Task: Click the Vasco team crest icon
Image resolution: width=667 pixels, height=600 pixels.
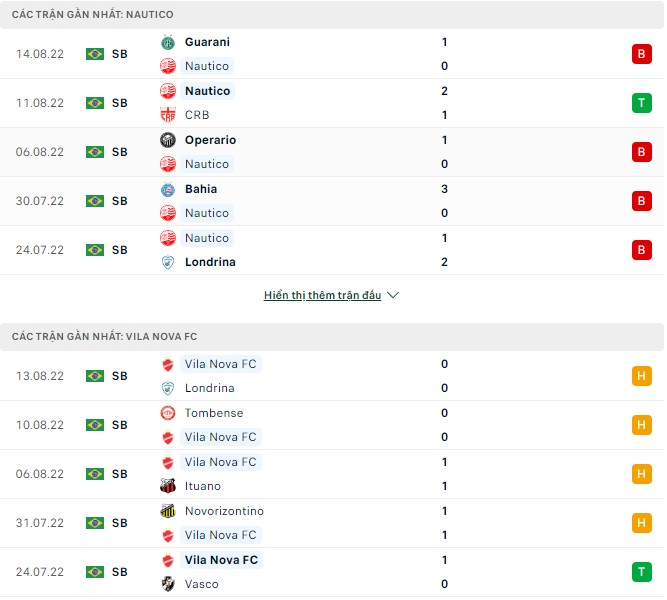Action: pyautogui.click(x=168, y=584)
